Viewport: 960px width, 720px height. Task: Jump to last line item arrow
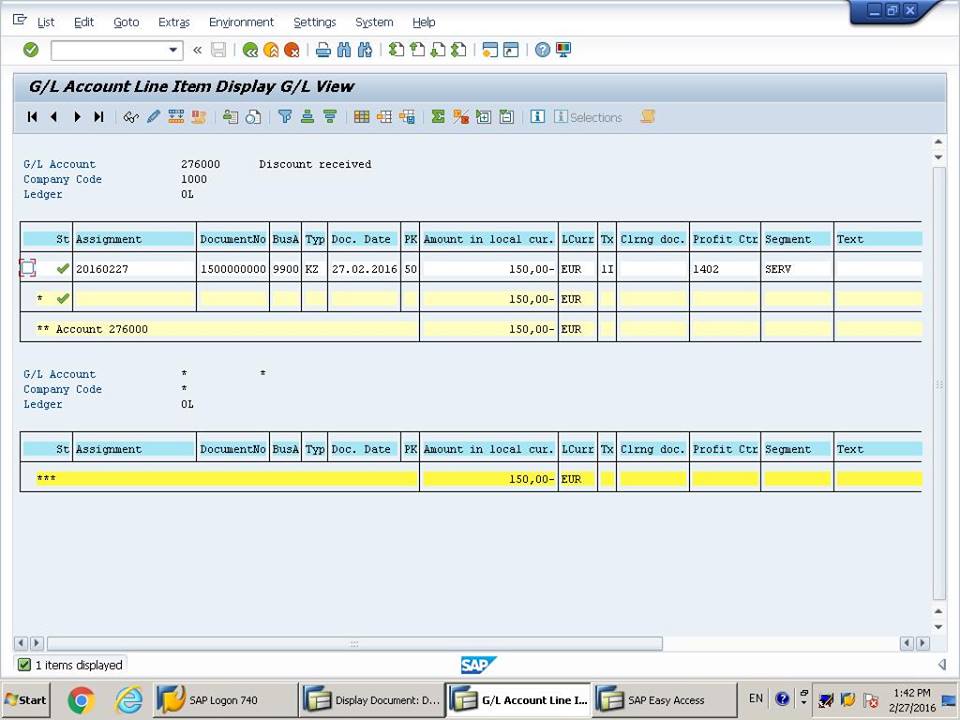coord(99,117)
